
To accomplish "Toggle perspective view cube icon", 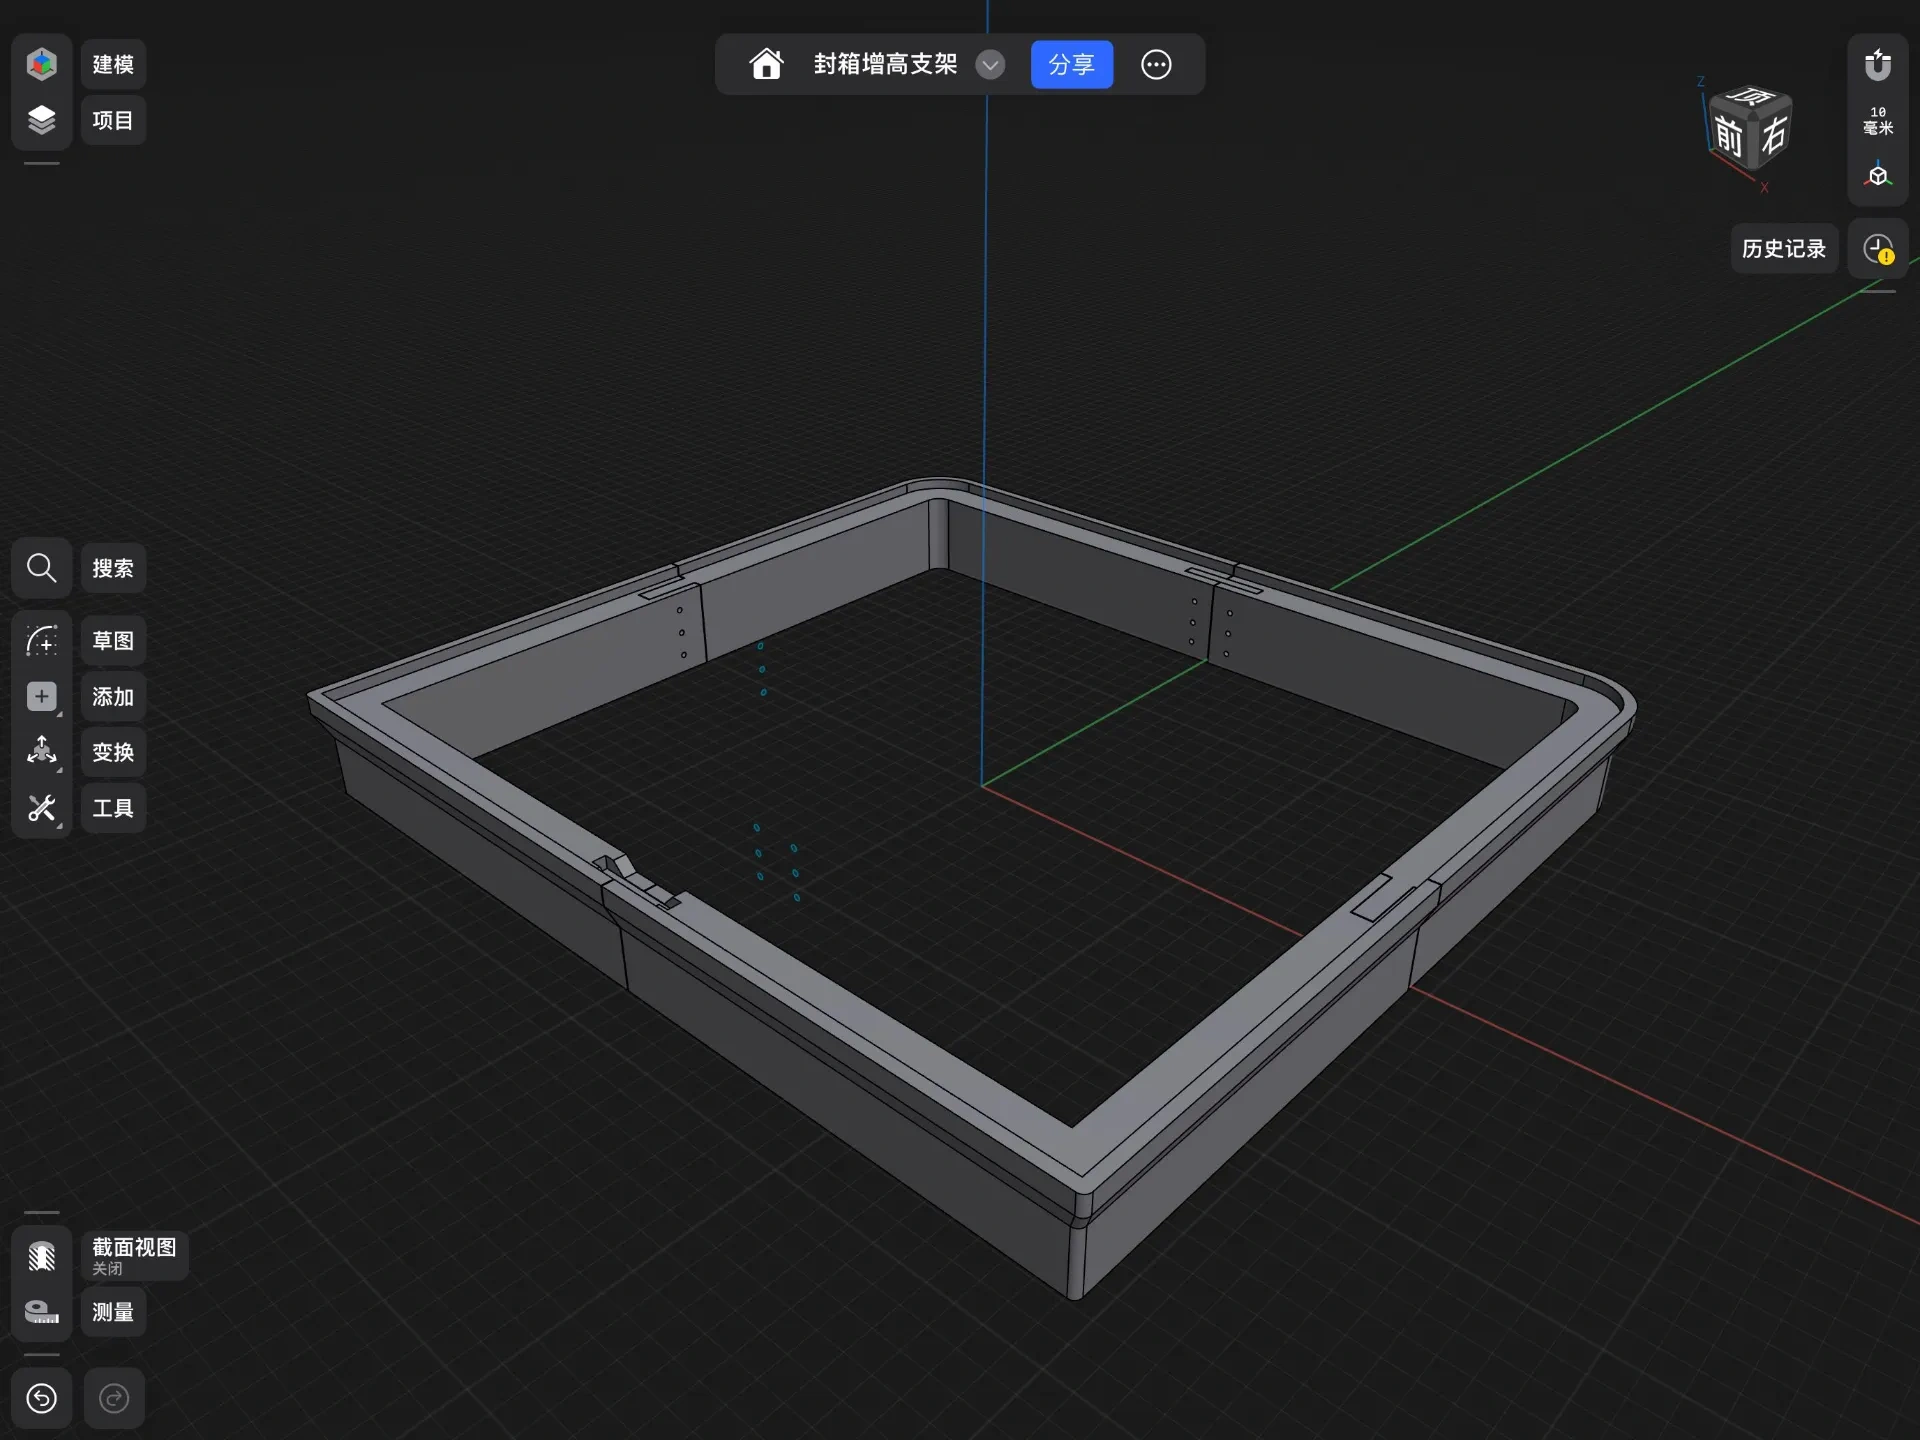I will tap(1878, 176).
